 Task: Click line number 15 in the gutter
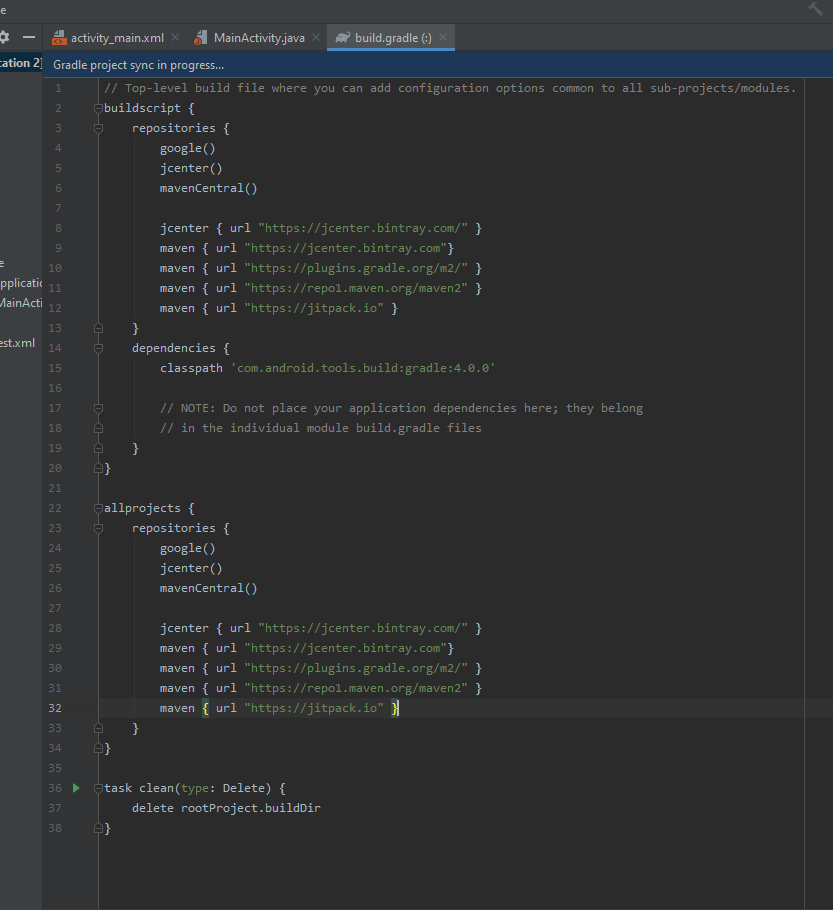click(x=55, y=368)
